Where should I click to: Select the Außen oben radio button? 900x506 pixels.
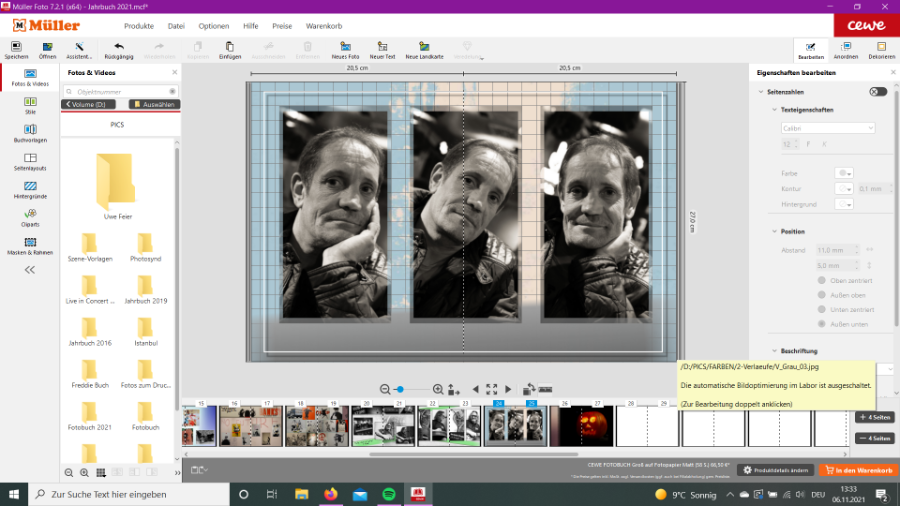(x=822, y=295)
